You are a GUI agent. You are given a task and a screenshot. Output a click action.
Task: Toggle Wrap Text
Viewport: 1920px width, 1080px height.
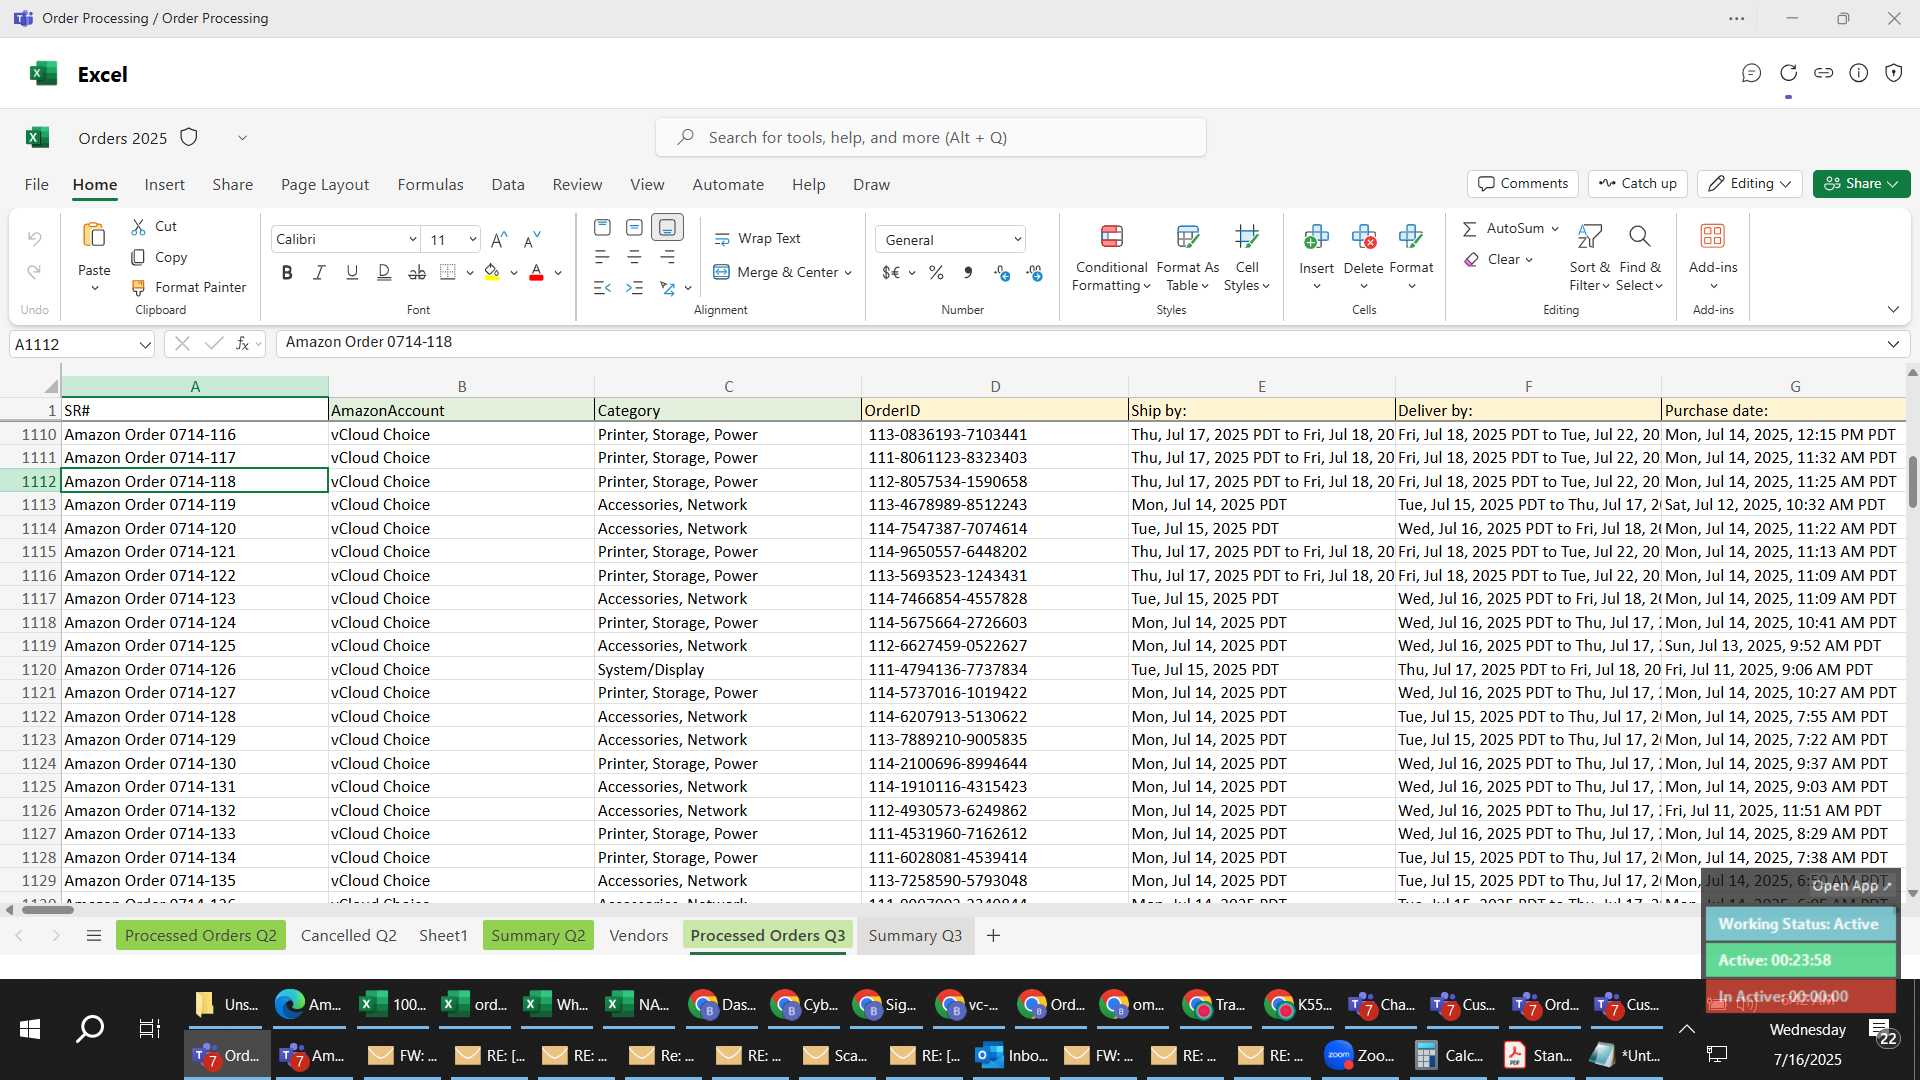pos(757,238)
